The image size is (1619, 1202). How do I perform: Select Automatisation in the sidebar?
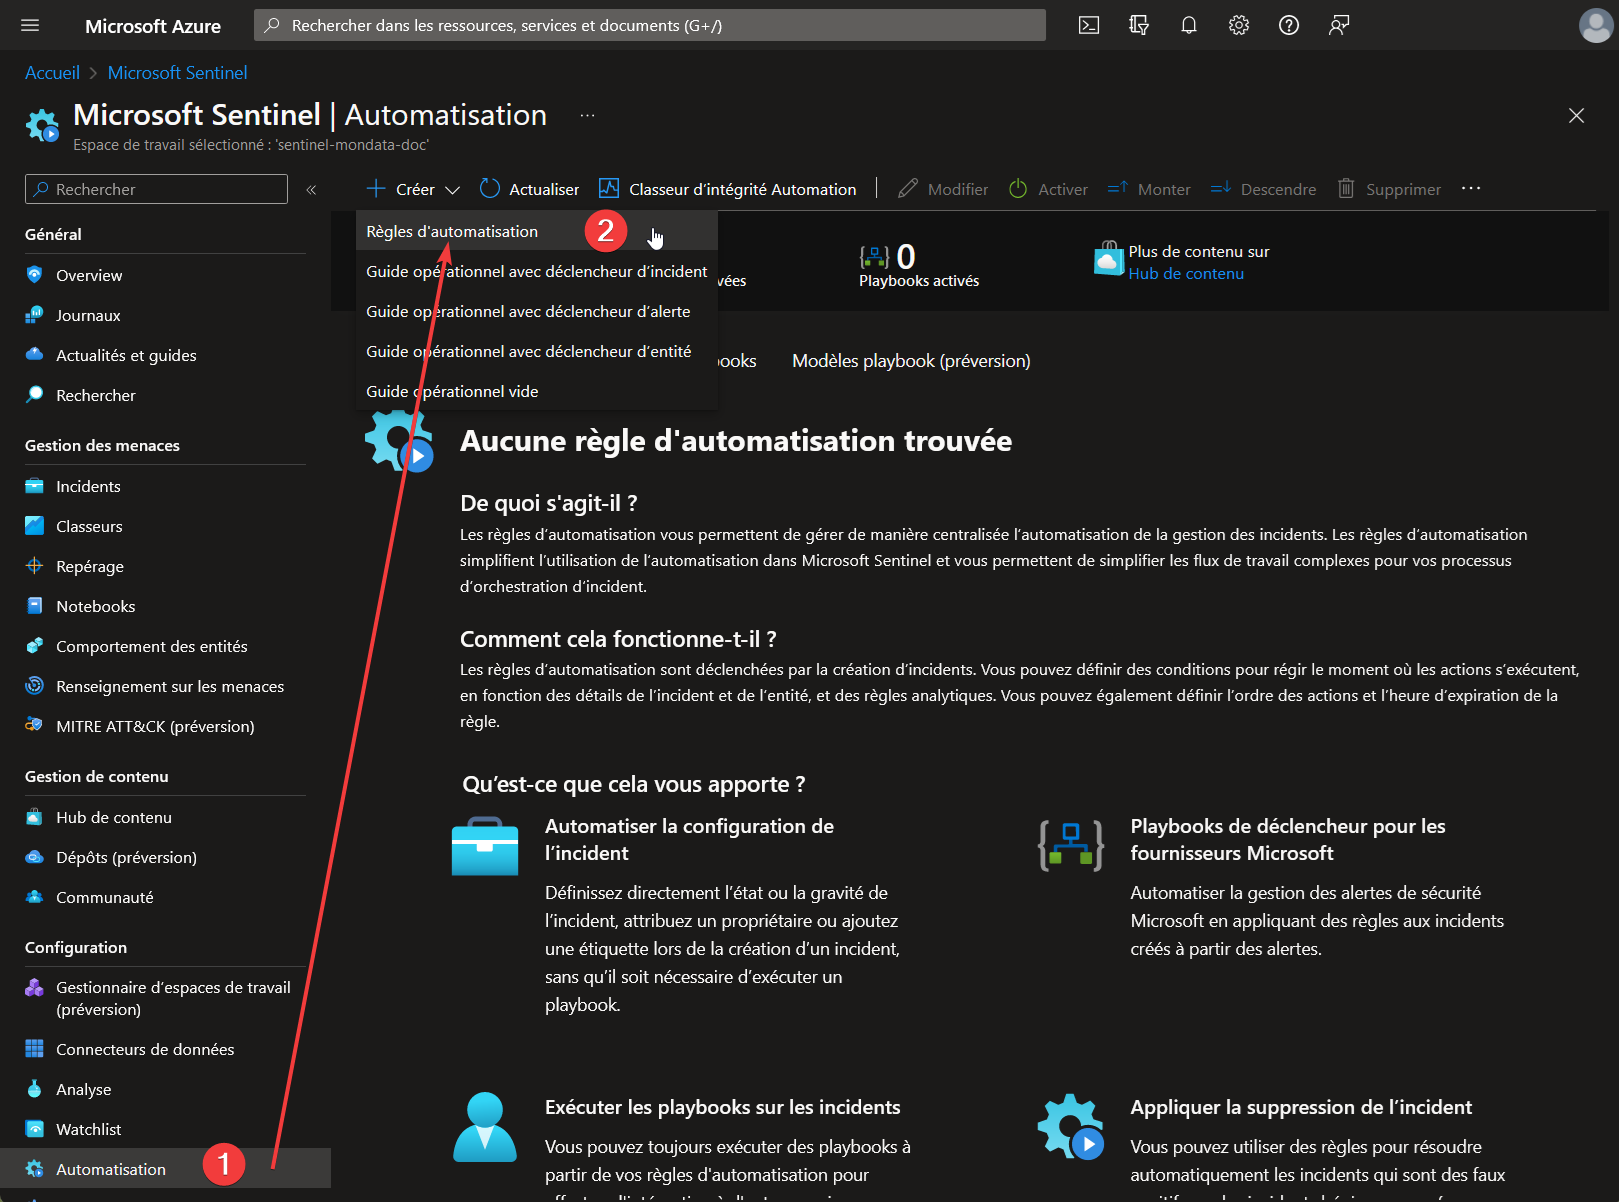165,1168
